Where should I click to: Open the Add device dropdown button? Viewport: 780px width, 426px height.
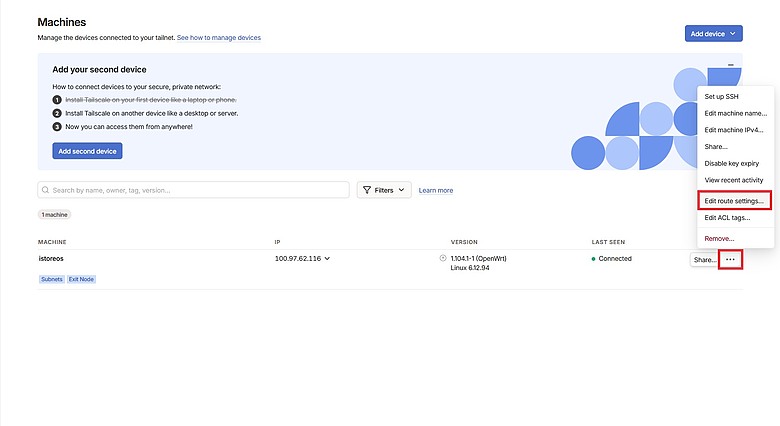[x=713, y=34]
